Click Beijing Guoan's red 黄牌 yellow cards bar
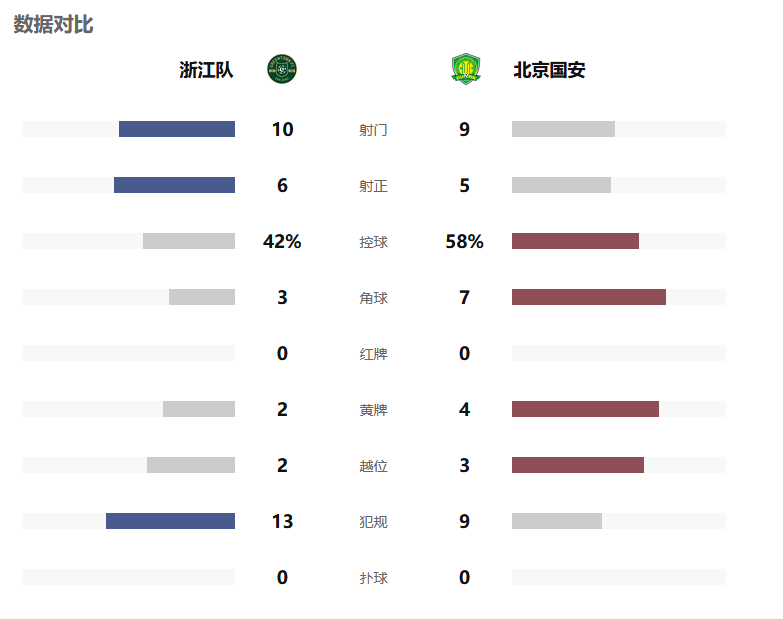Image resolution: width=783 pixels, height=619 pixels. (x=585, y=409)
